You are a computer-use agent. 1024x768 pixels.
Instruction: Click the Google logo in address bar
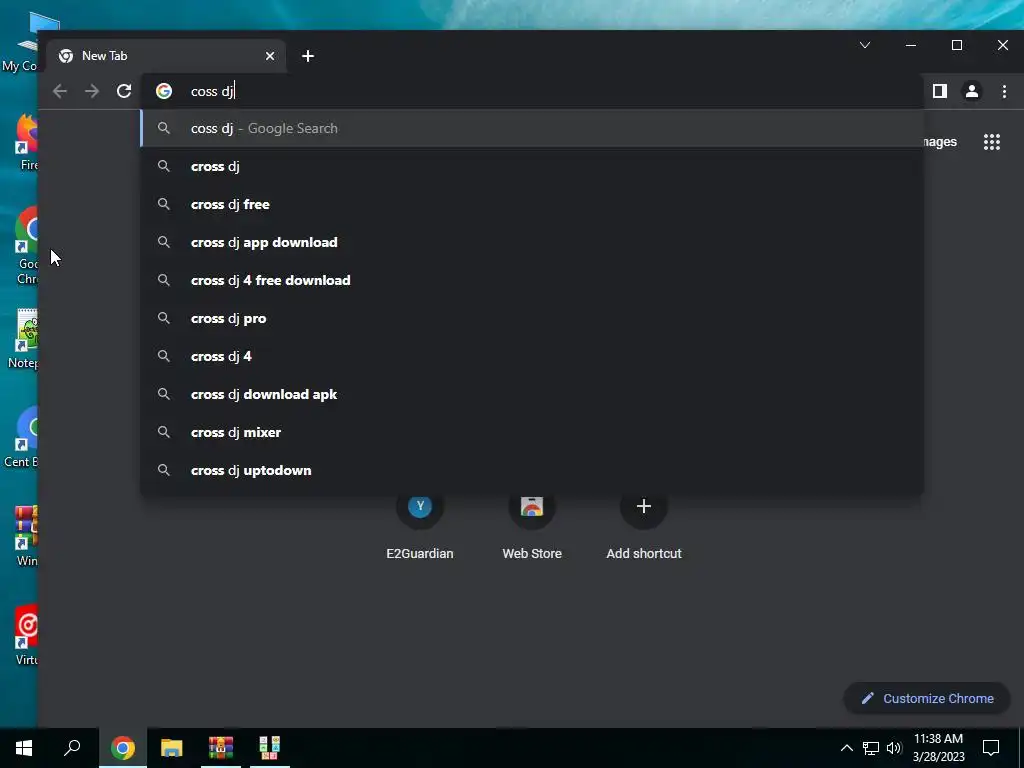click(164, 91)
